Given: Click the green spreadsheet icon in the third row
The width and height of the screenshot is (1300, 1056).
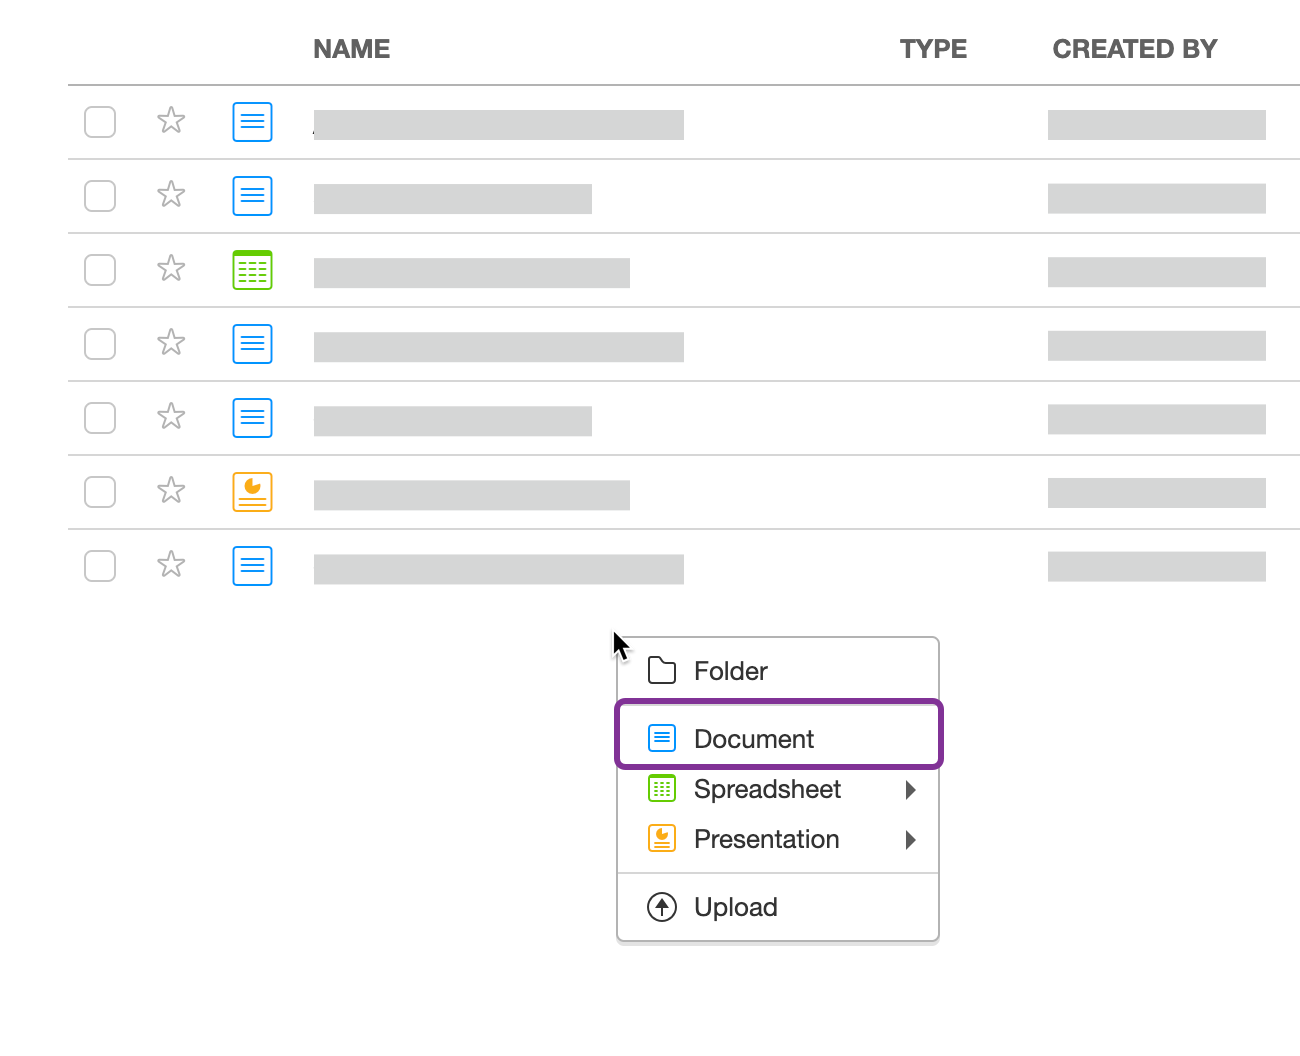Looking at the screenshot, I should point(252,270).
